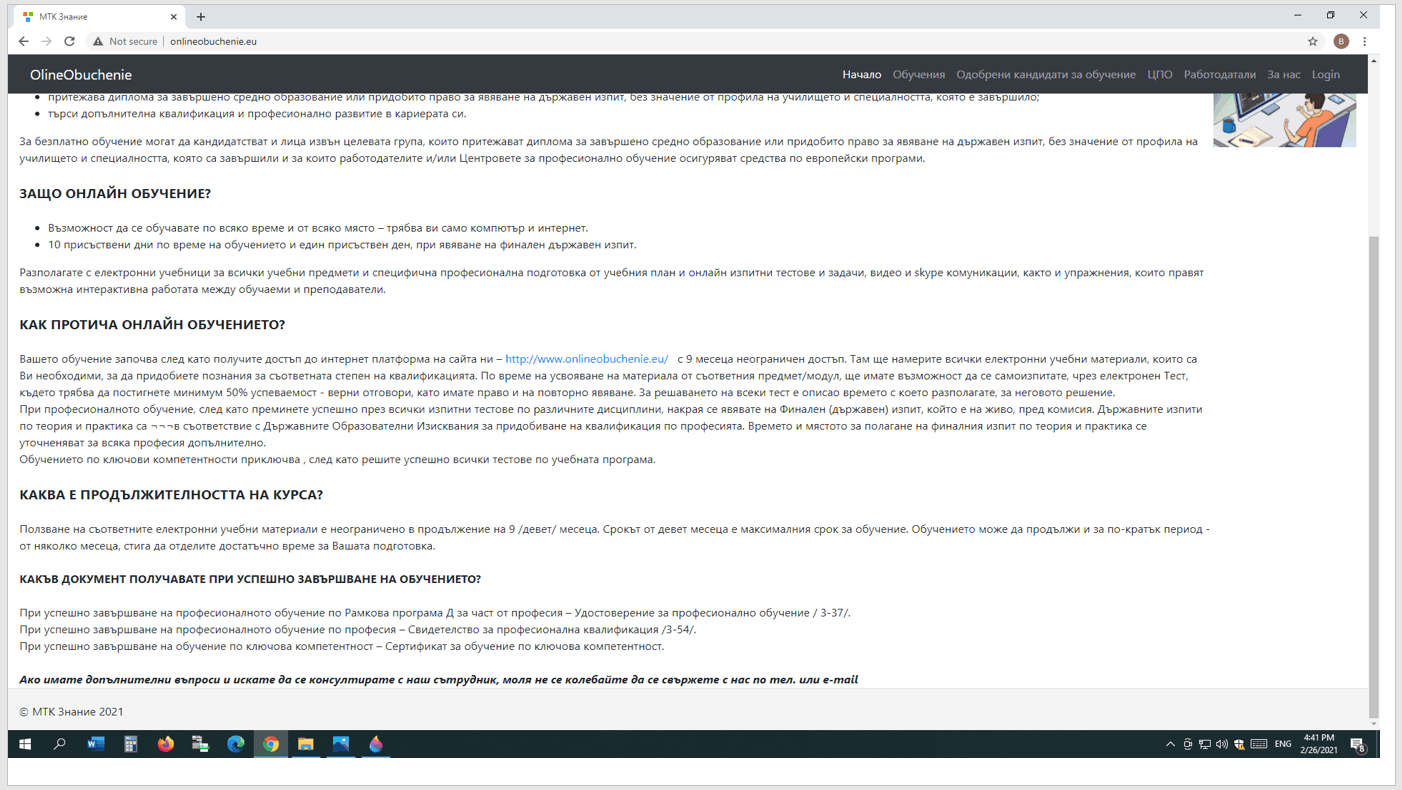Click the Login link in navbar
Screen dimensions: 1402x790
[1326, 75]
